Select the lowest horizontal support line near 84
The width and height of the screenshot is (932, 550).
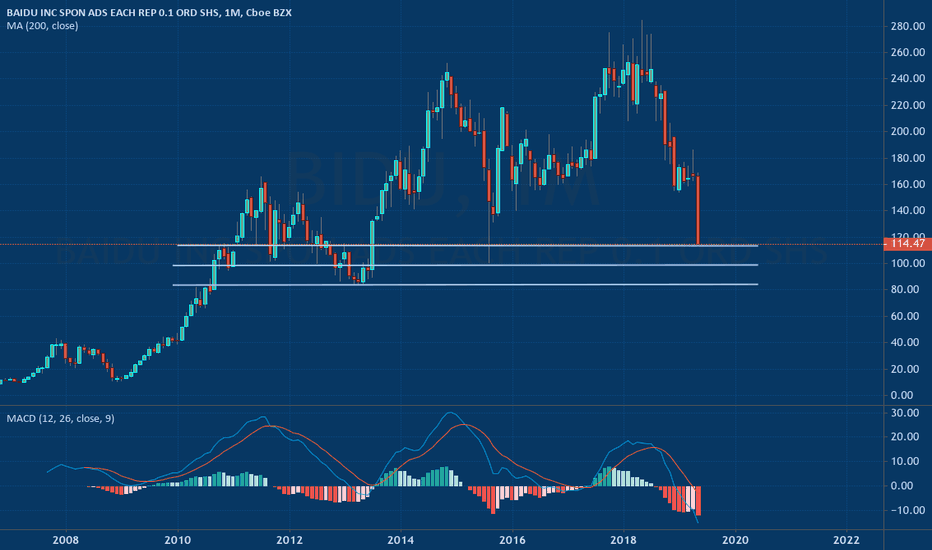coord(465,285)
